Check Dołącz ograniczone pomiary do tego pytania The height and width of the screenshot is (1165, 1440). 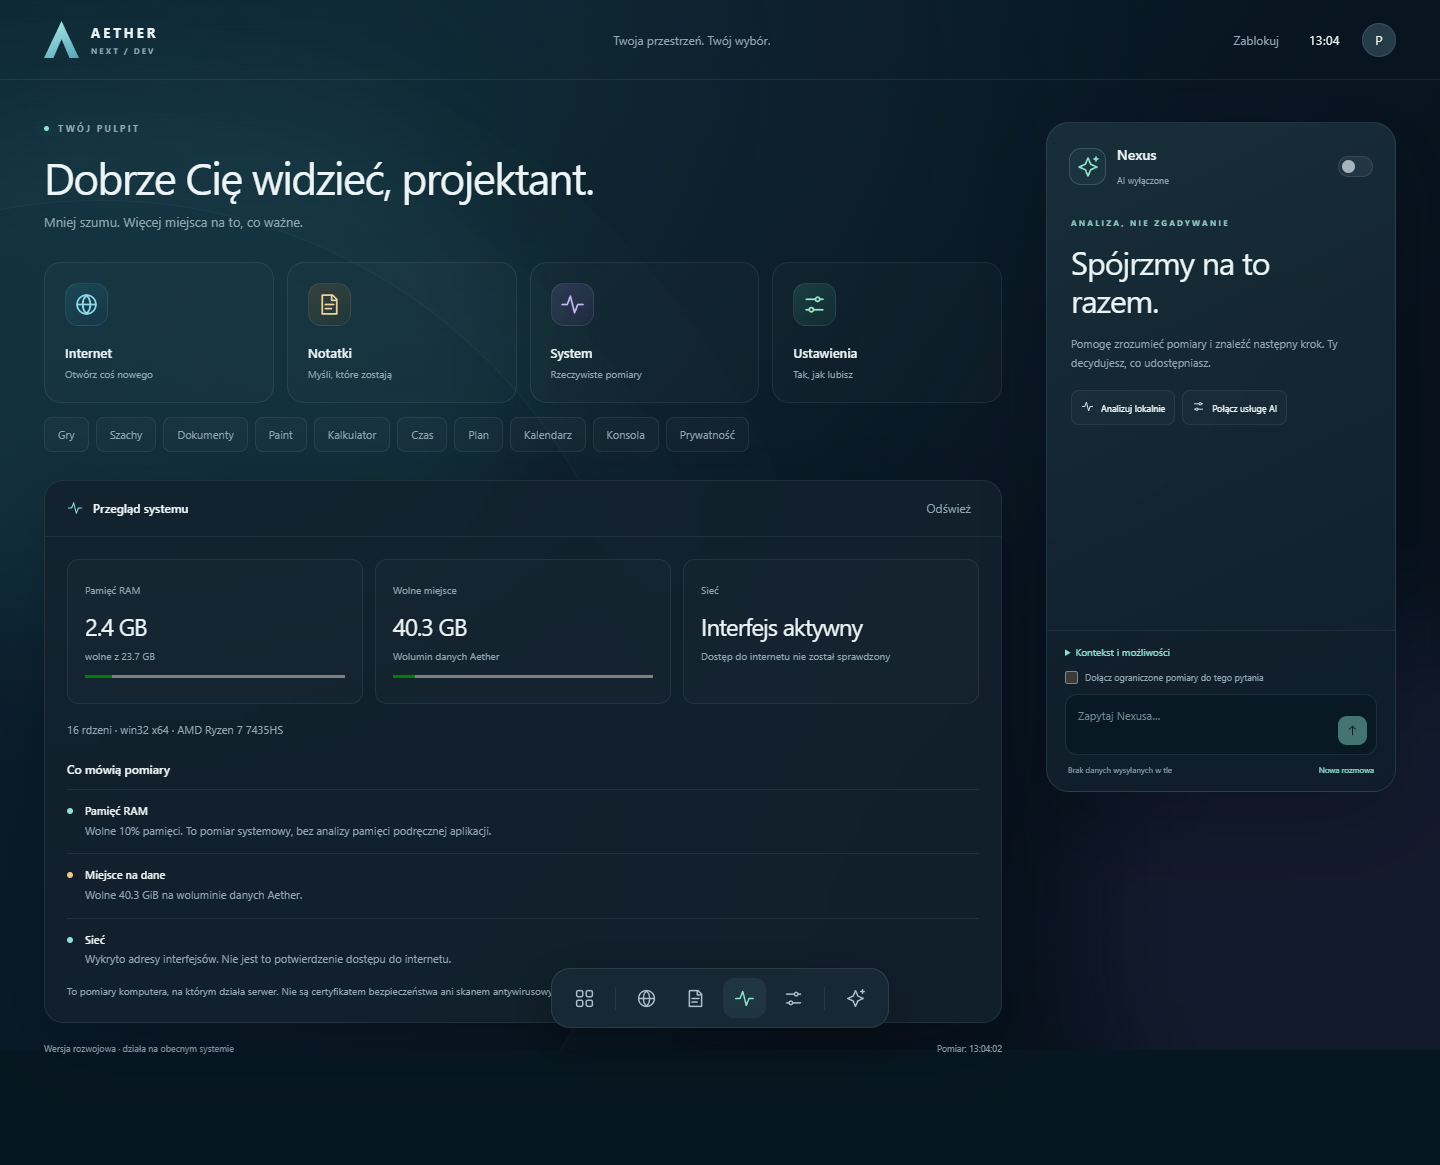(x=1072, y=677)
